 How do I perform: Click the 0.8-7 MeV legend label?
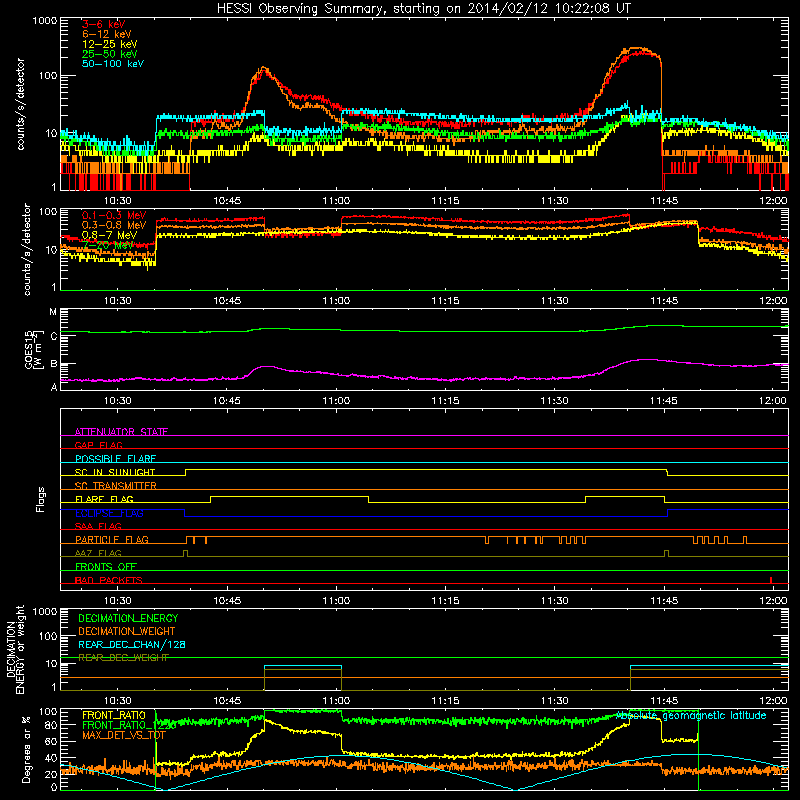[x=109, y=235]
